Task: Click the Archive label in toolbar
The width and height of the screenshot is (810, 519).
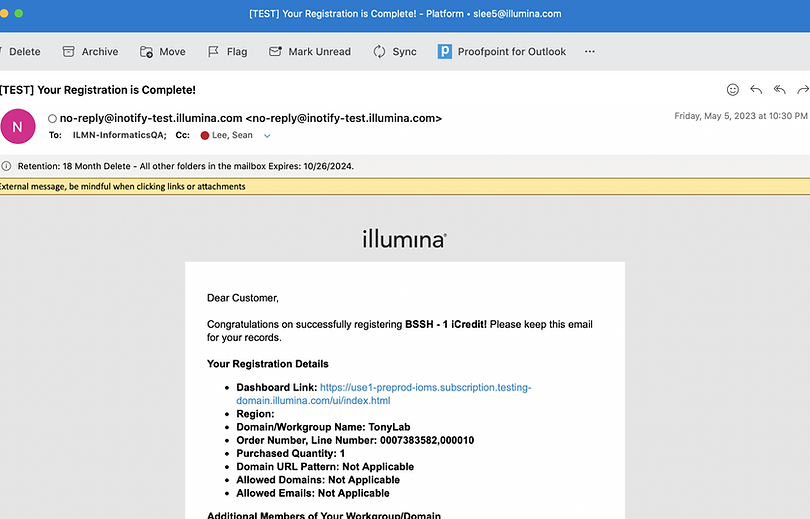Action: (x=100, y=52)
